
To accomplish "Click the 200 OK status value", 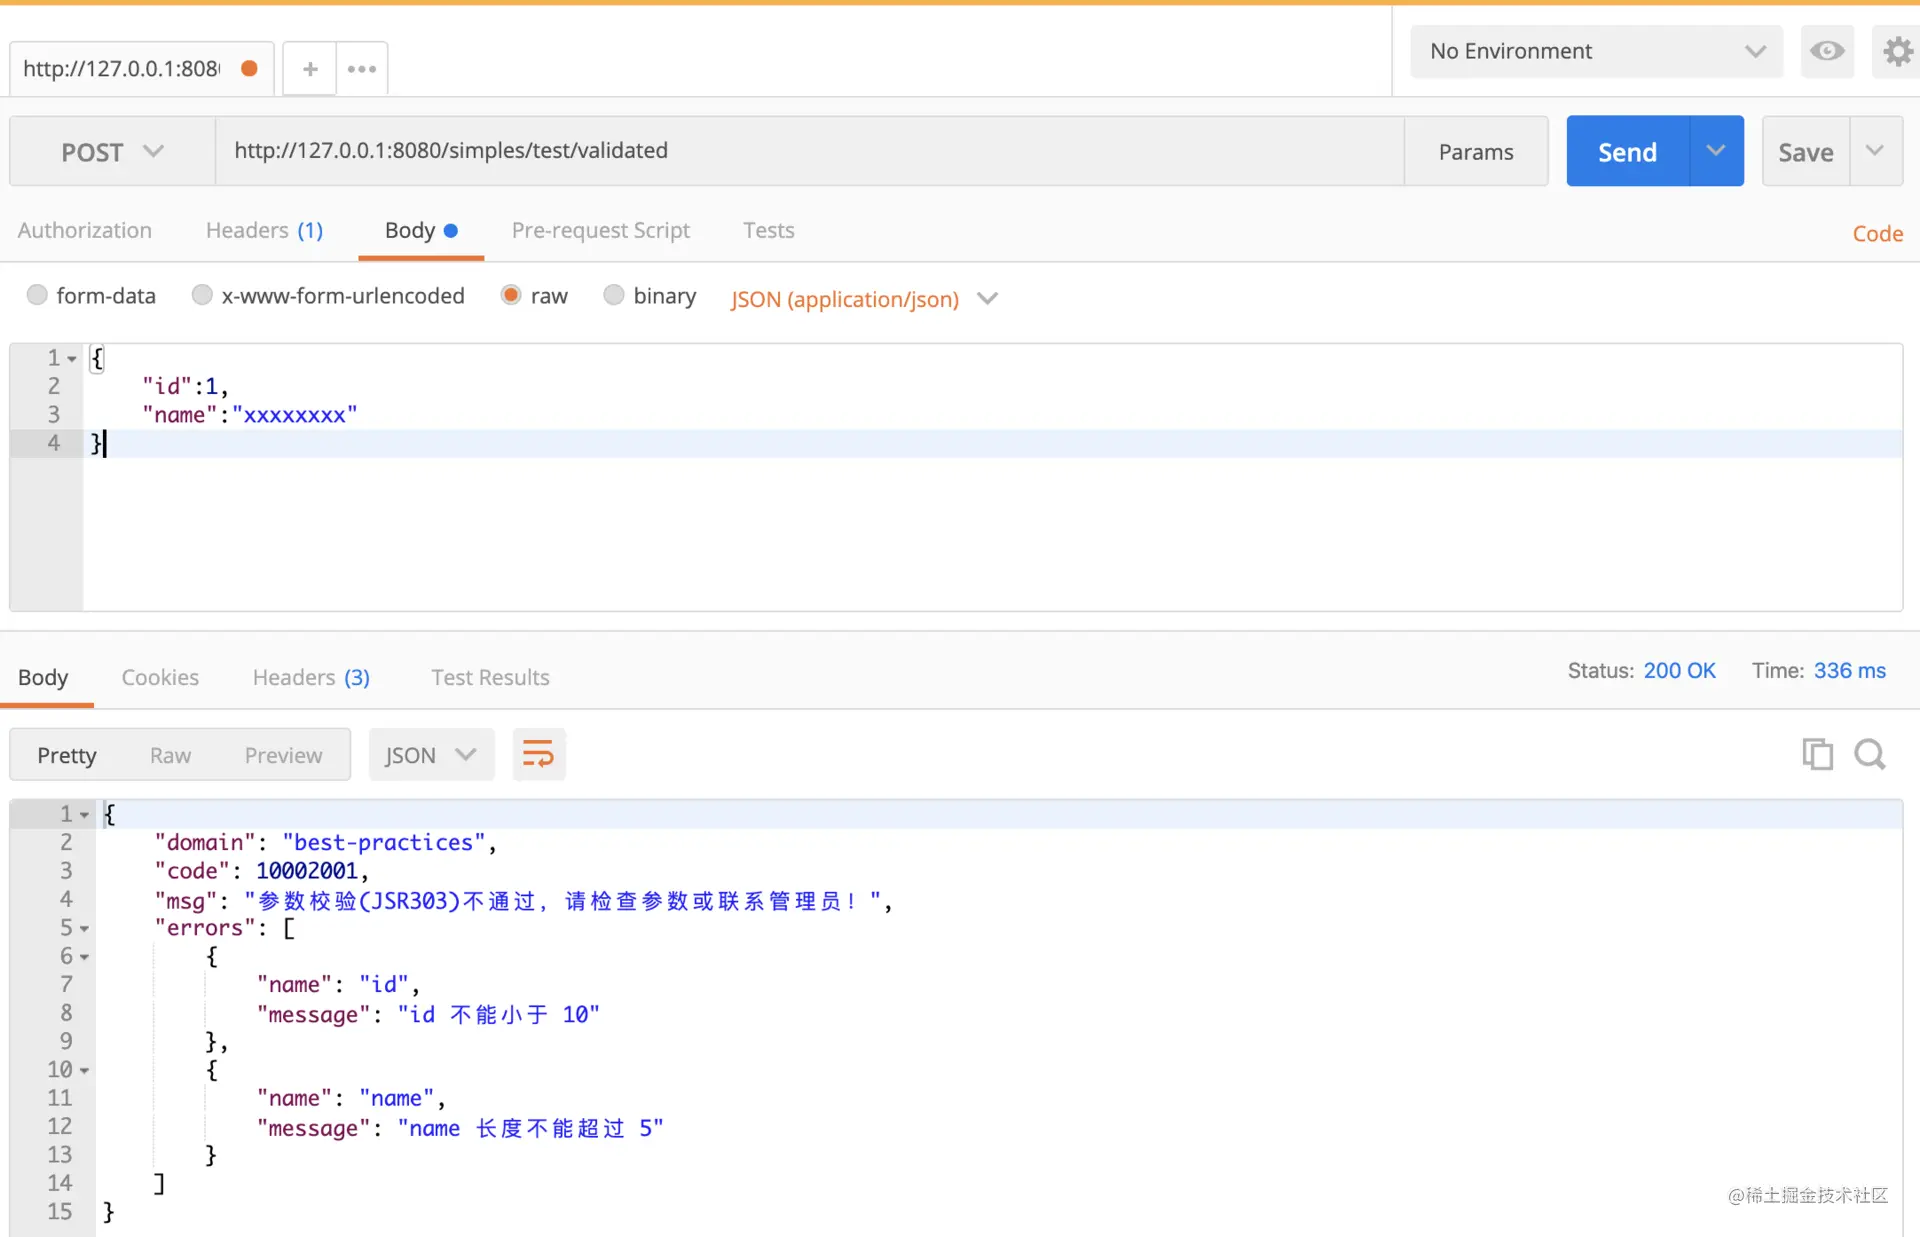I will coord(1679,670).
